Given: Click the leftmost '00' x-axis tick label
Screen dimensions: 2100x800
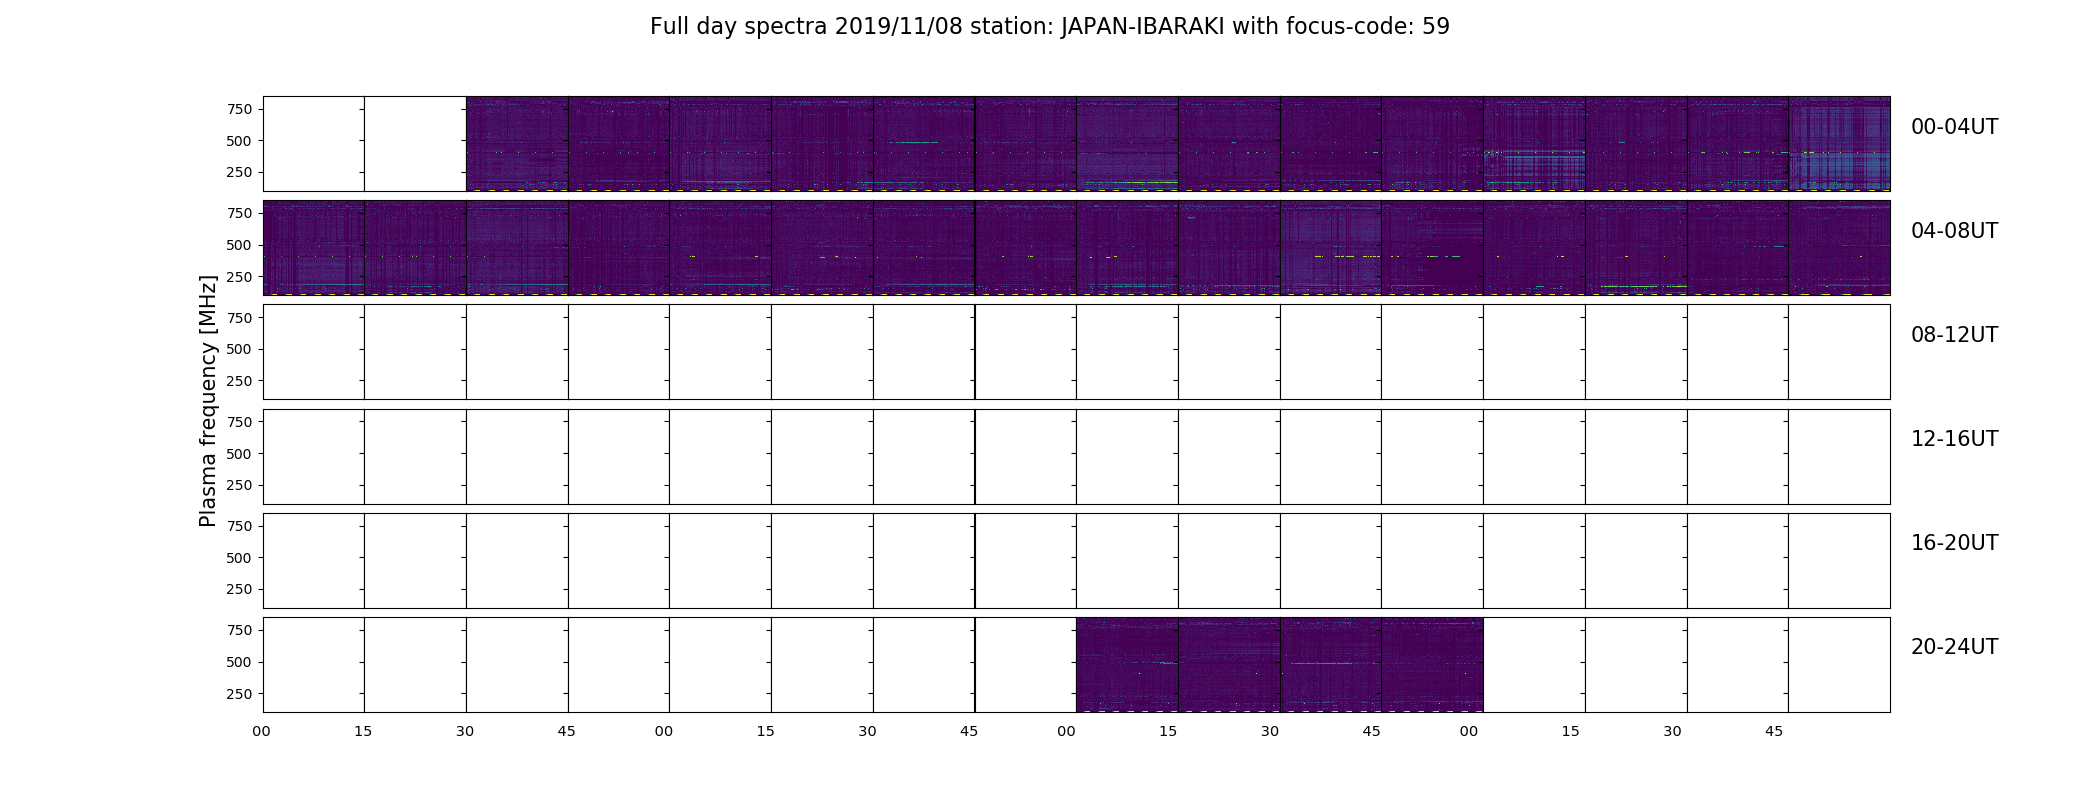Looking at the screenshot, I should (x=261, y=731).
